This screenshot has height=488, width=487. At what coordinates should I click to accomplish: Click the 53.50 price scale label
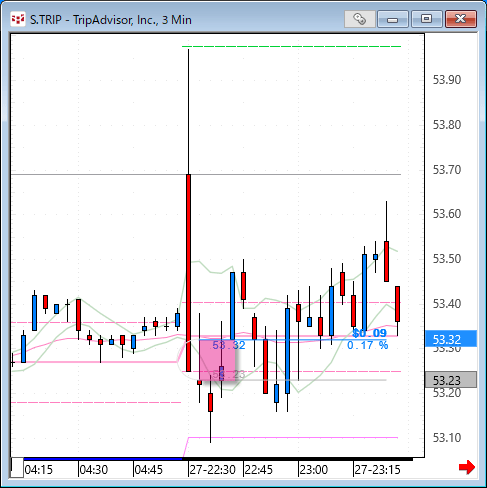447,259
